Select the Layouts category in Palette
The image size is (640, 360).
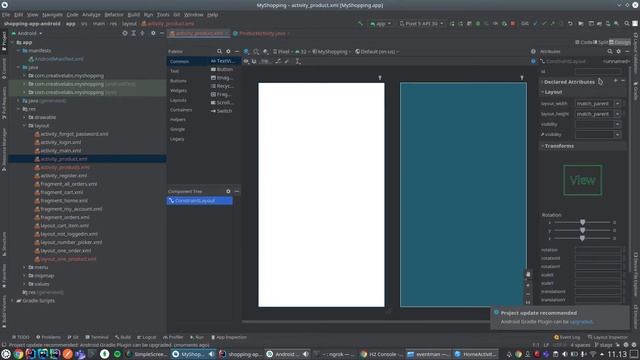point(178,100)
